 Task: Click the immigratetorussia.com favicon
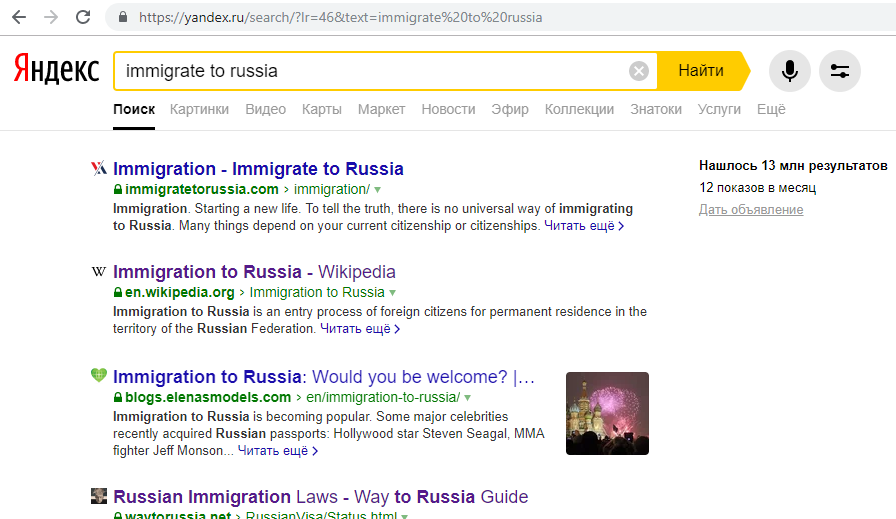click(99, 168)
